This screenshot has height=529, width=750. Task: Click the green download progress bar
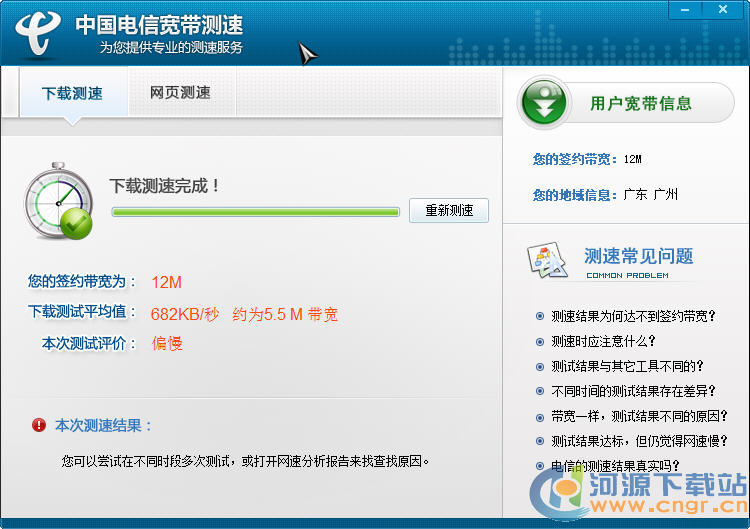tap(255, 212)
